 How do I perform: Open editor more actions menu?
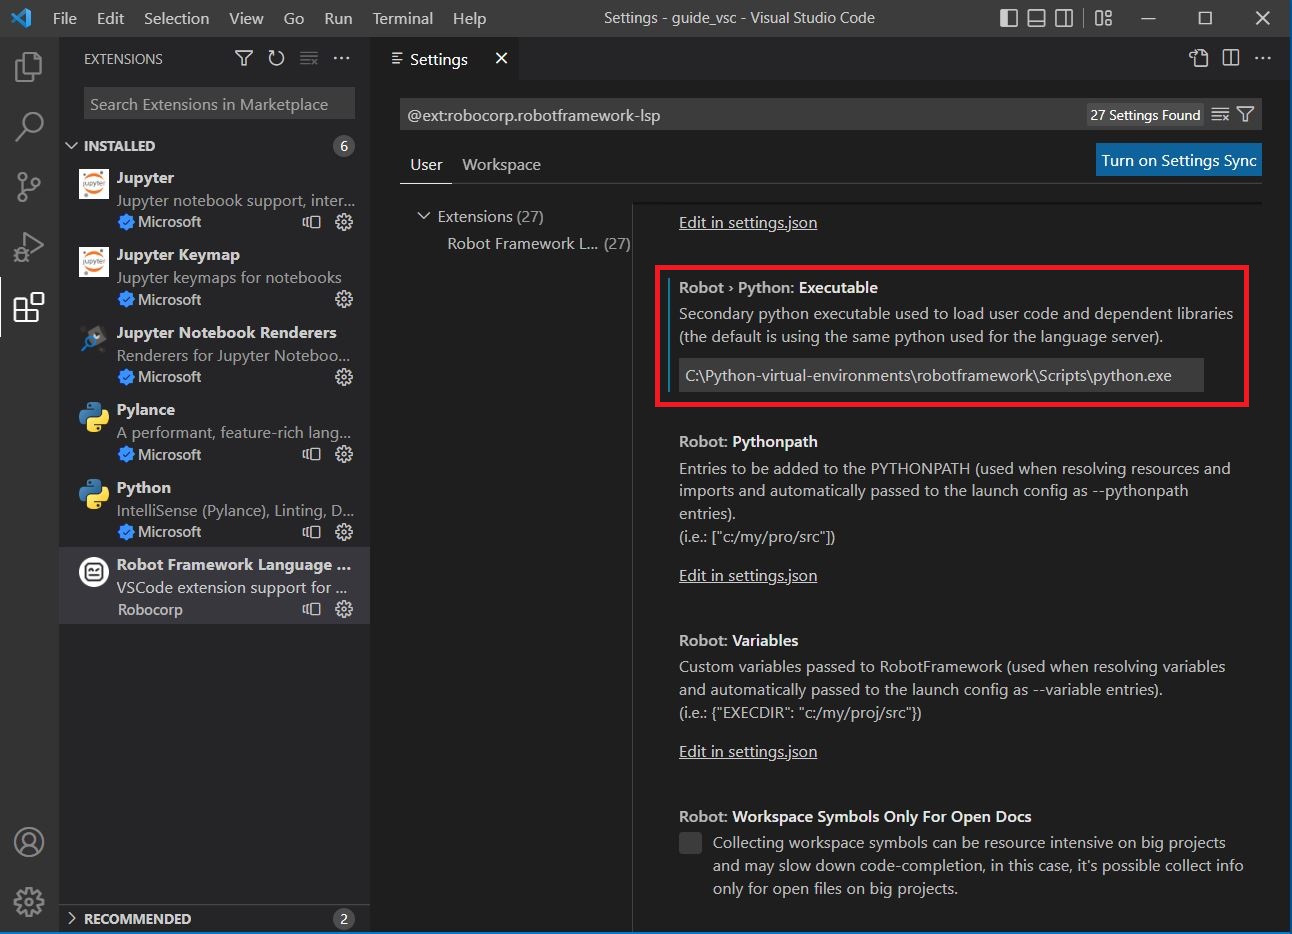pos(1263,58)
